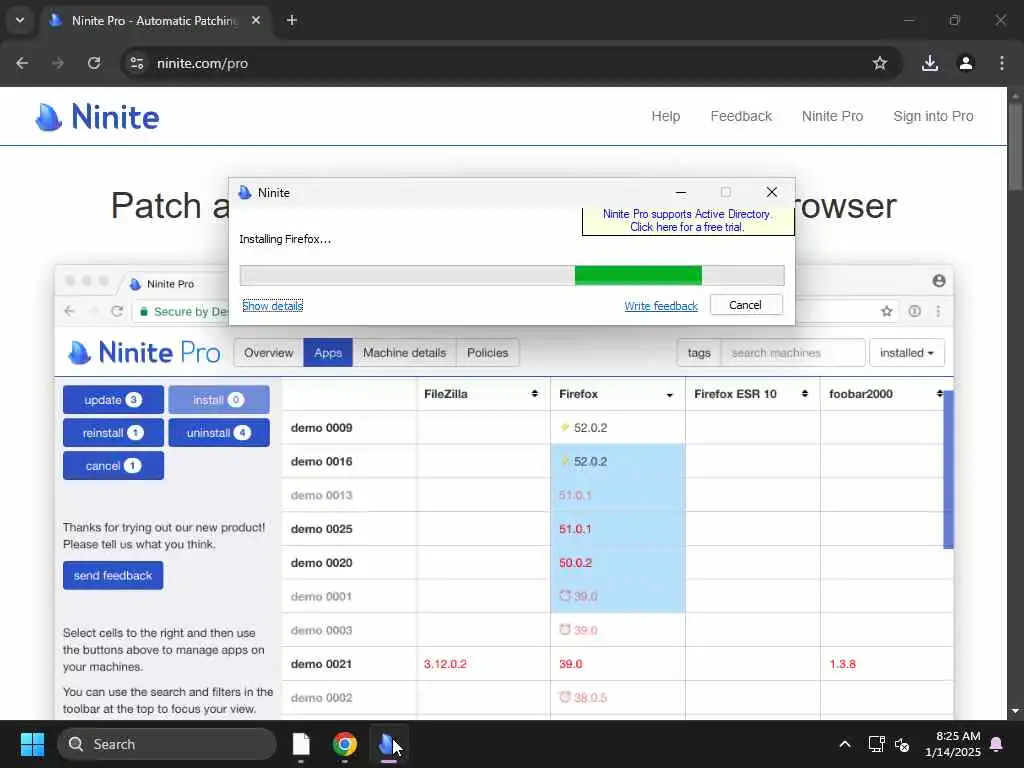Click the taskbar Search box

(167, 744)
